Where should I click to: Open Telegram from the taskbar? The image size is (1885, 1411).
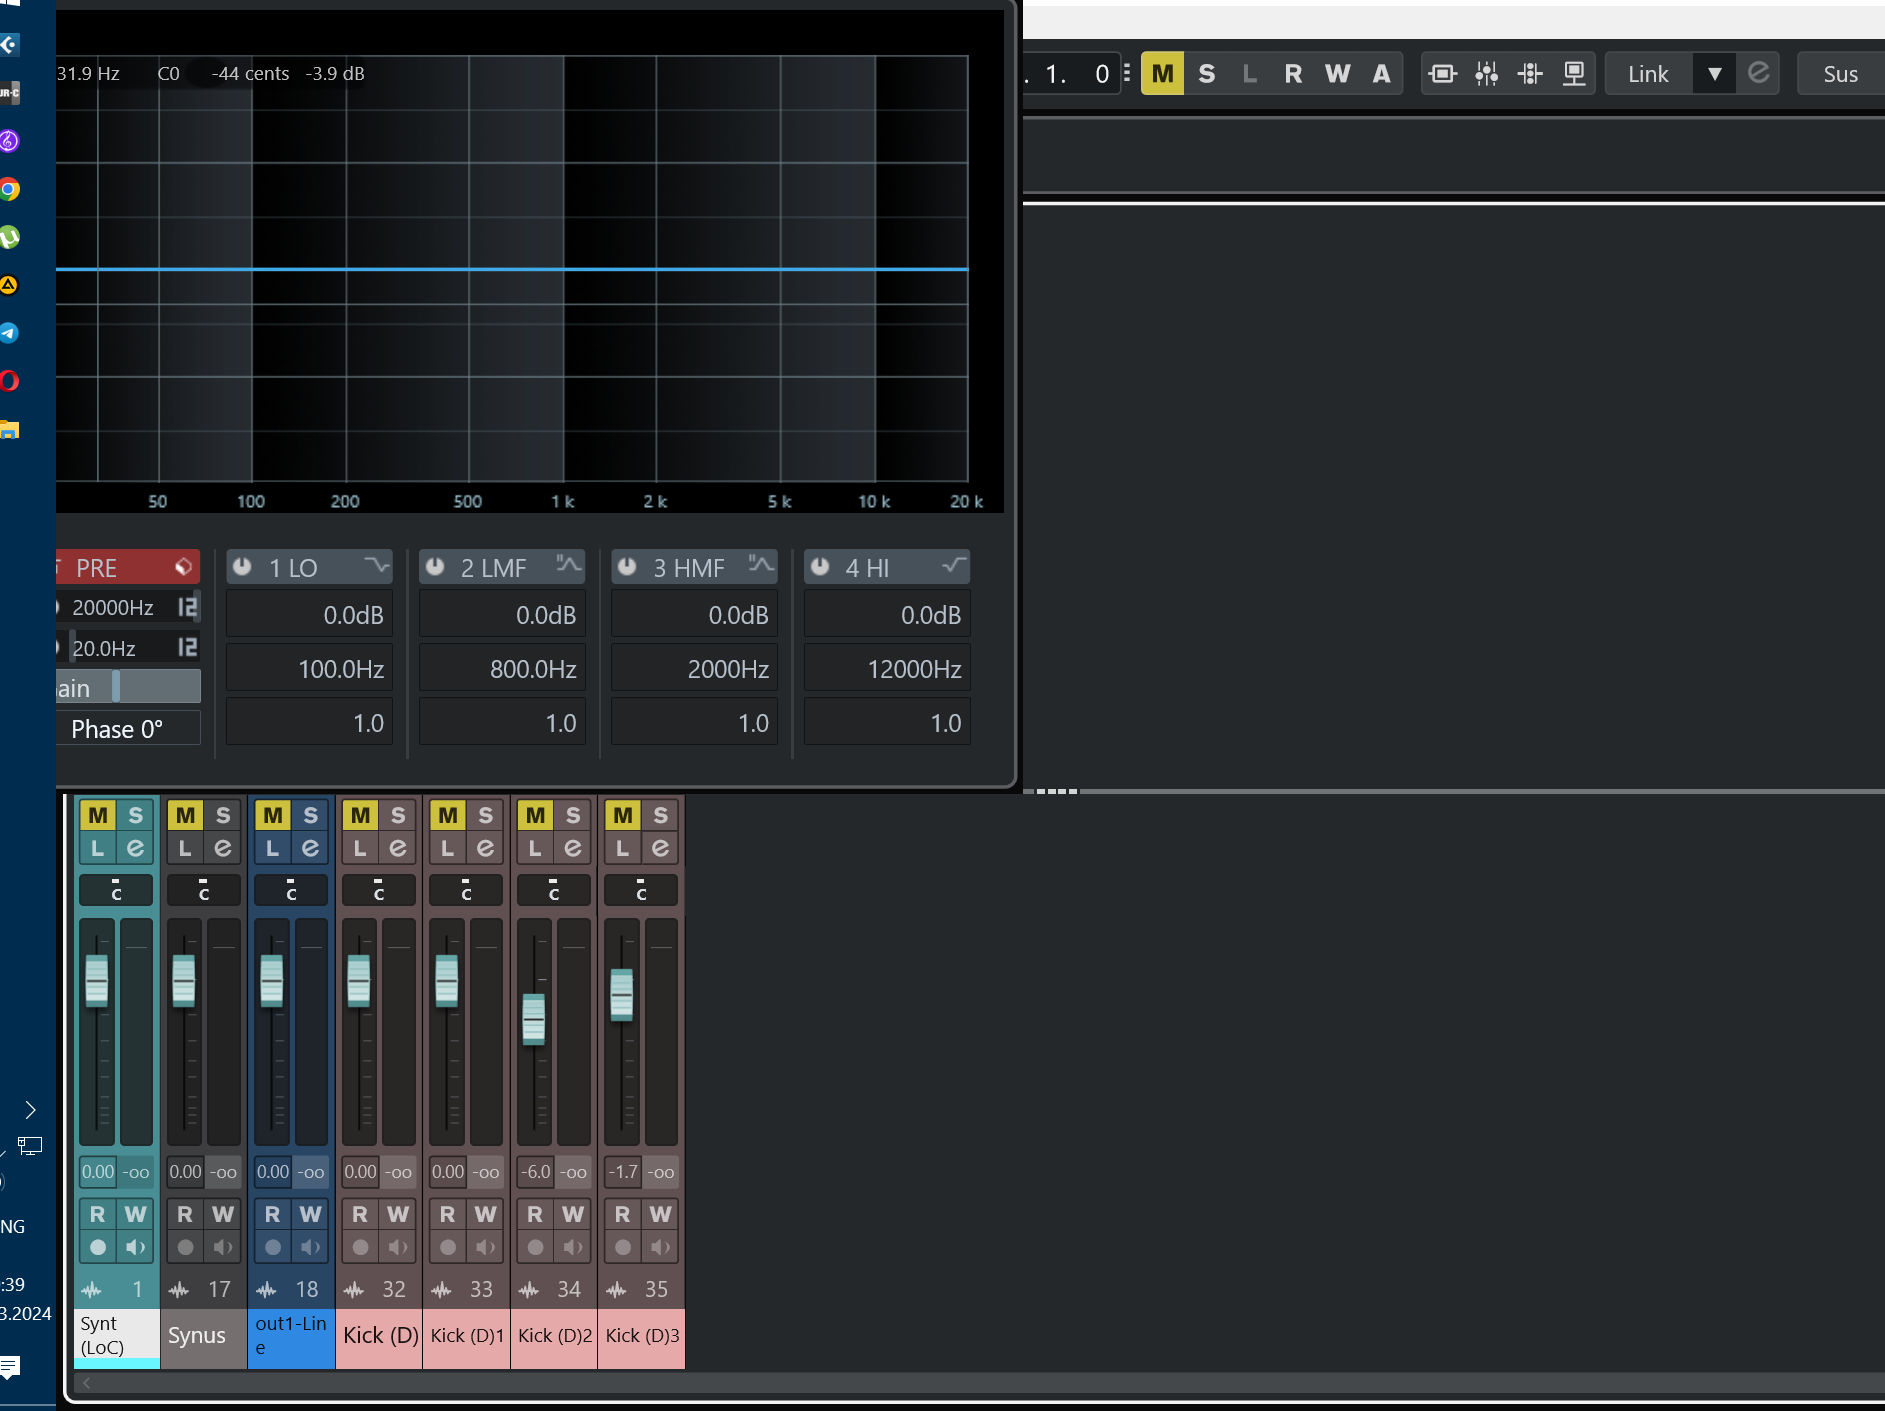click(10, 333)
